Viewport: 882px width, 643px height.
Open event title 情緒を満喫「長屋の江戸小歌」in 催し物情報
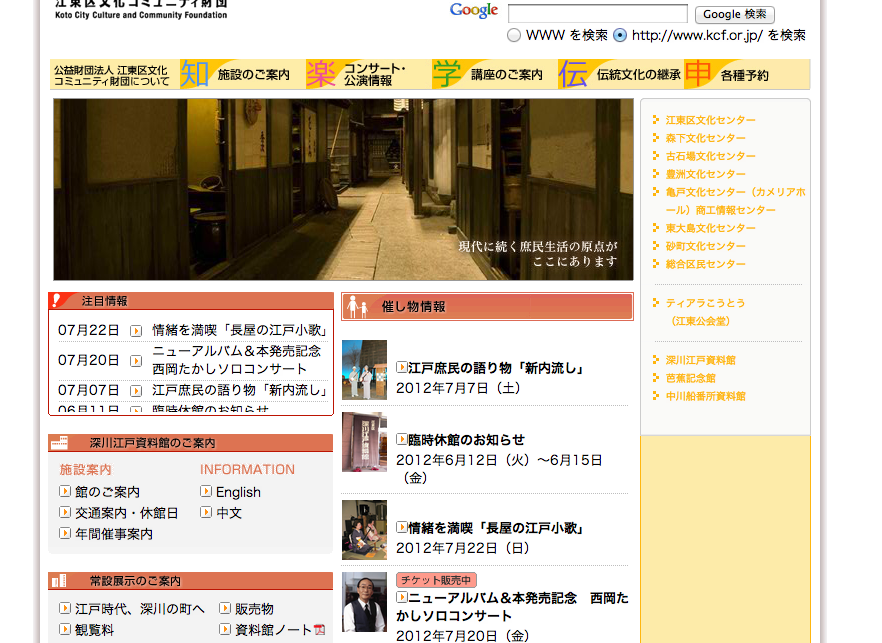[x=496, y=528]
